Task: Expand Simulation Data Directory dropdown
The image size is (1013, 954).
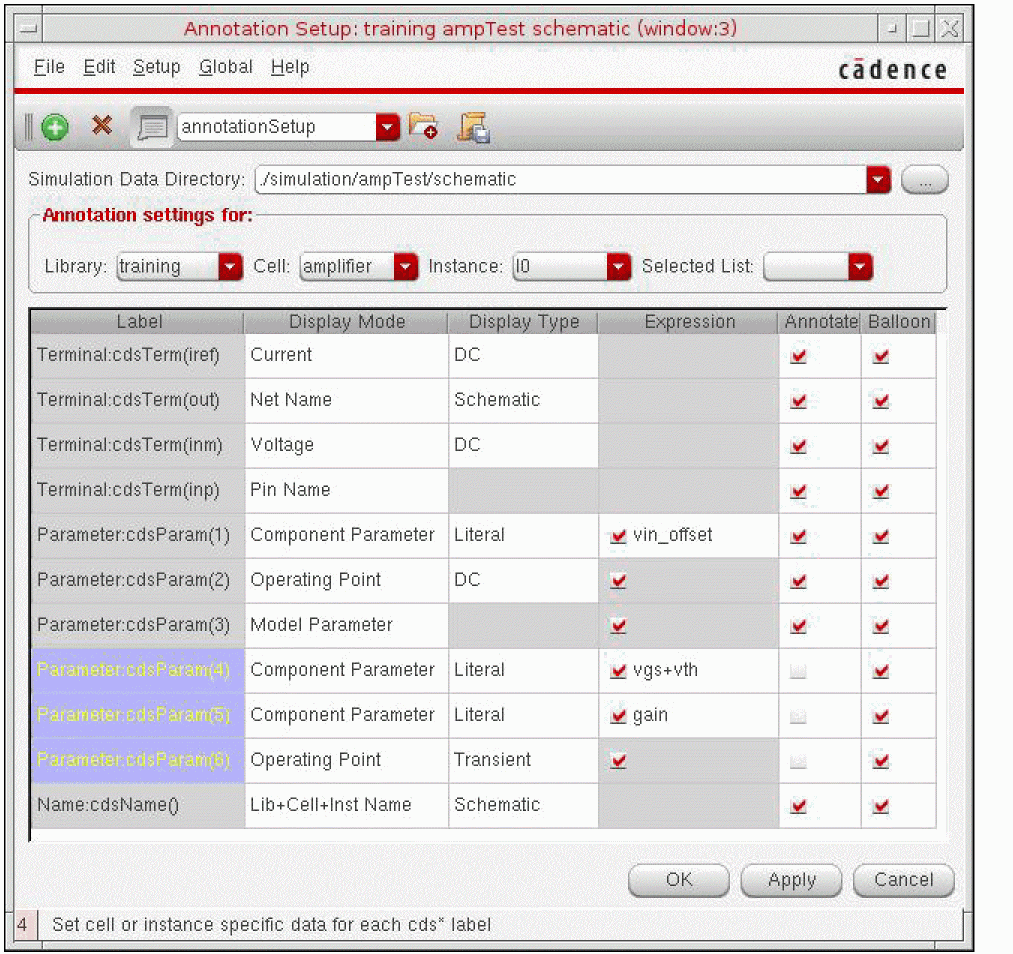Action: click(x=878, y=180)
